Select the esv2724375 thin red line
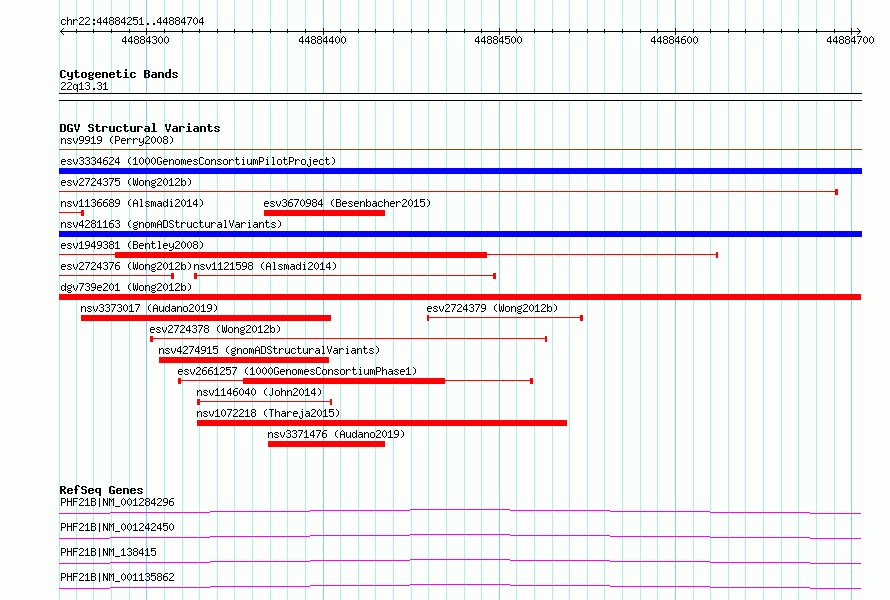The width and height of the screenshot is (890, 600). pos(448,192)
